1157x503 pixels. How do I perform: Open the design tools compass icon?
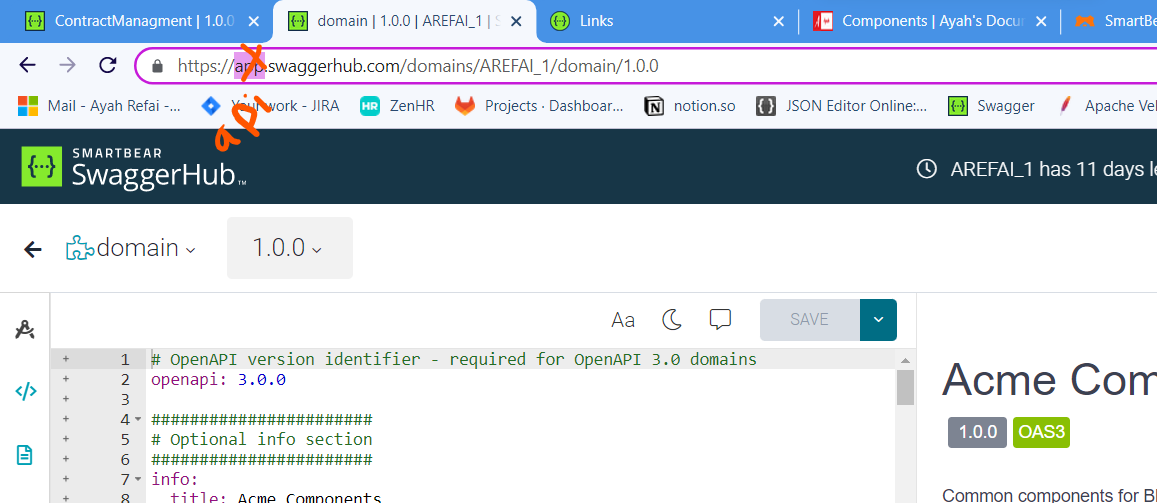25,328
